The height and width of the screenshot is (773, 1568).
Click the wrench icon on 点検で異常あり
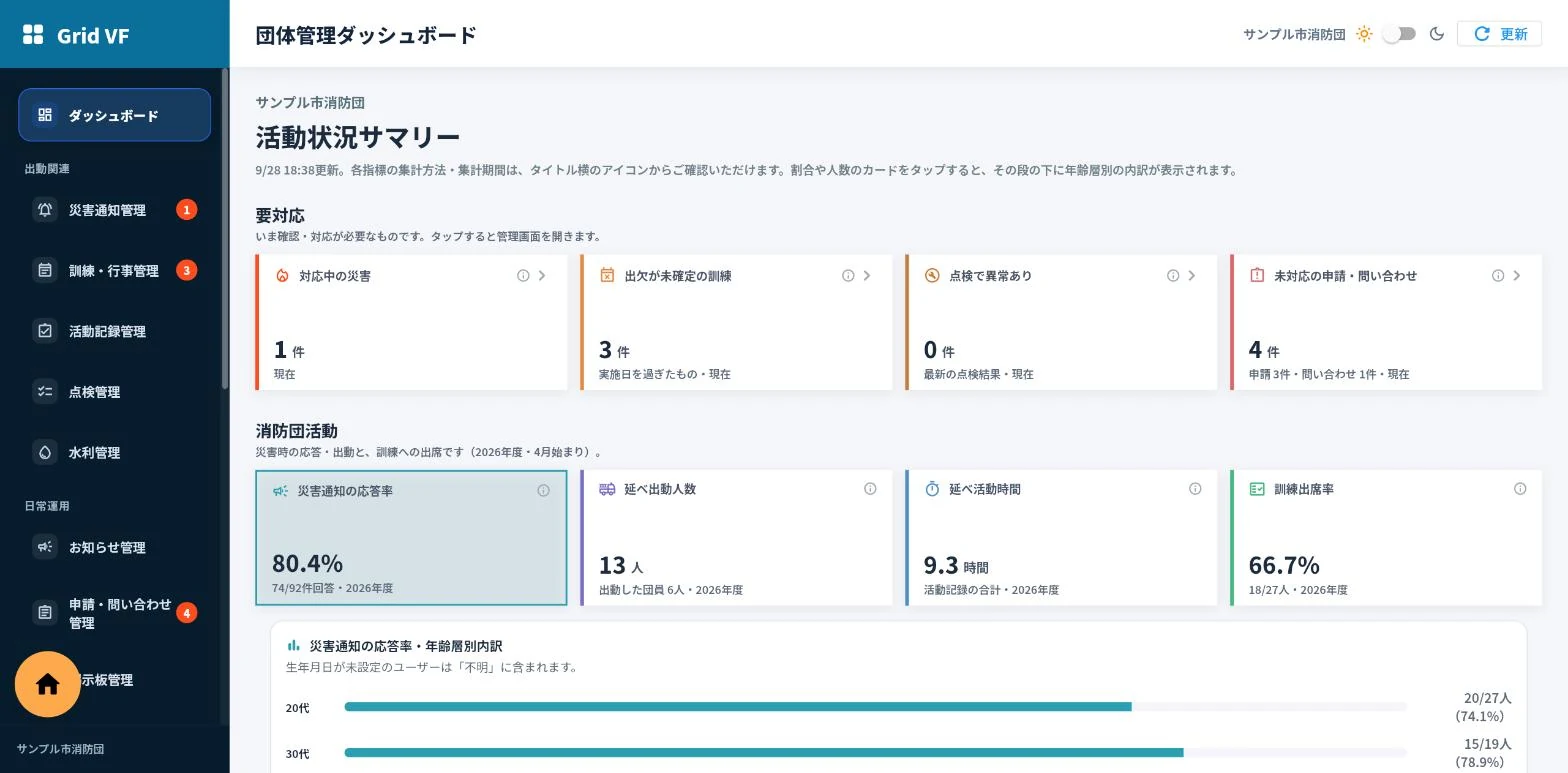coord(932,275)
